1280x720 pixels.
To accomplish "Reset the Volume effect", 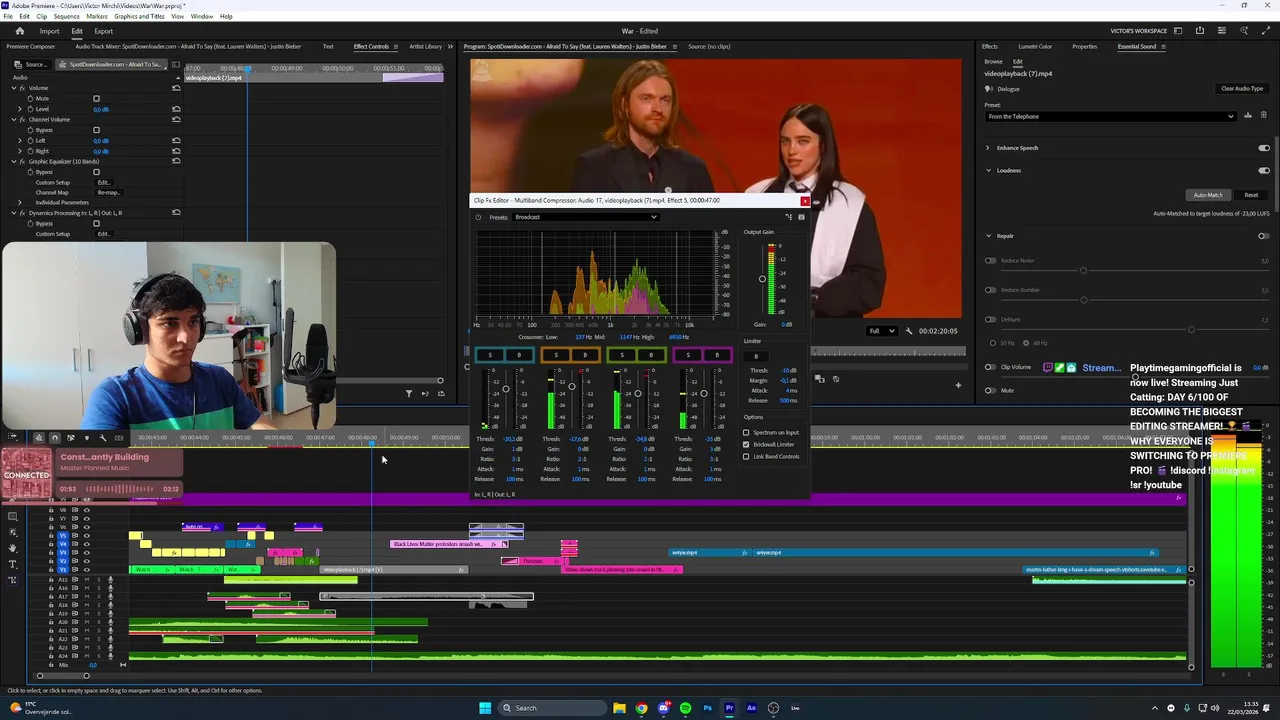I will (176, 88).
